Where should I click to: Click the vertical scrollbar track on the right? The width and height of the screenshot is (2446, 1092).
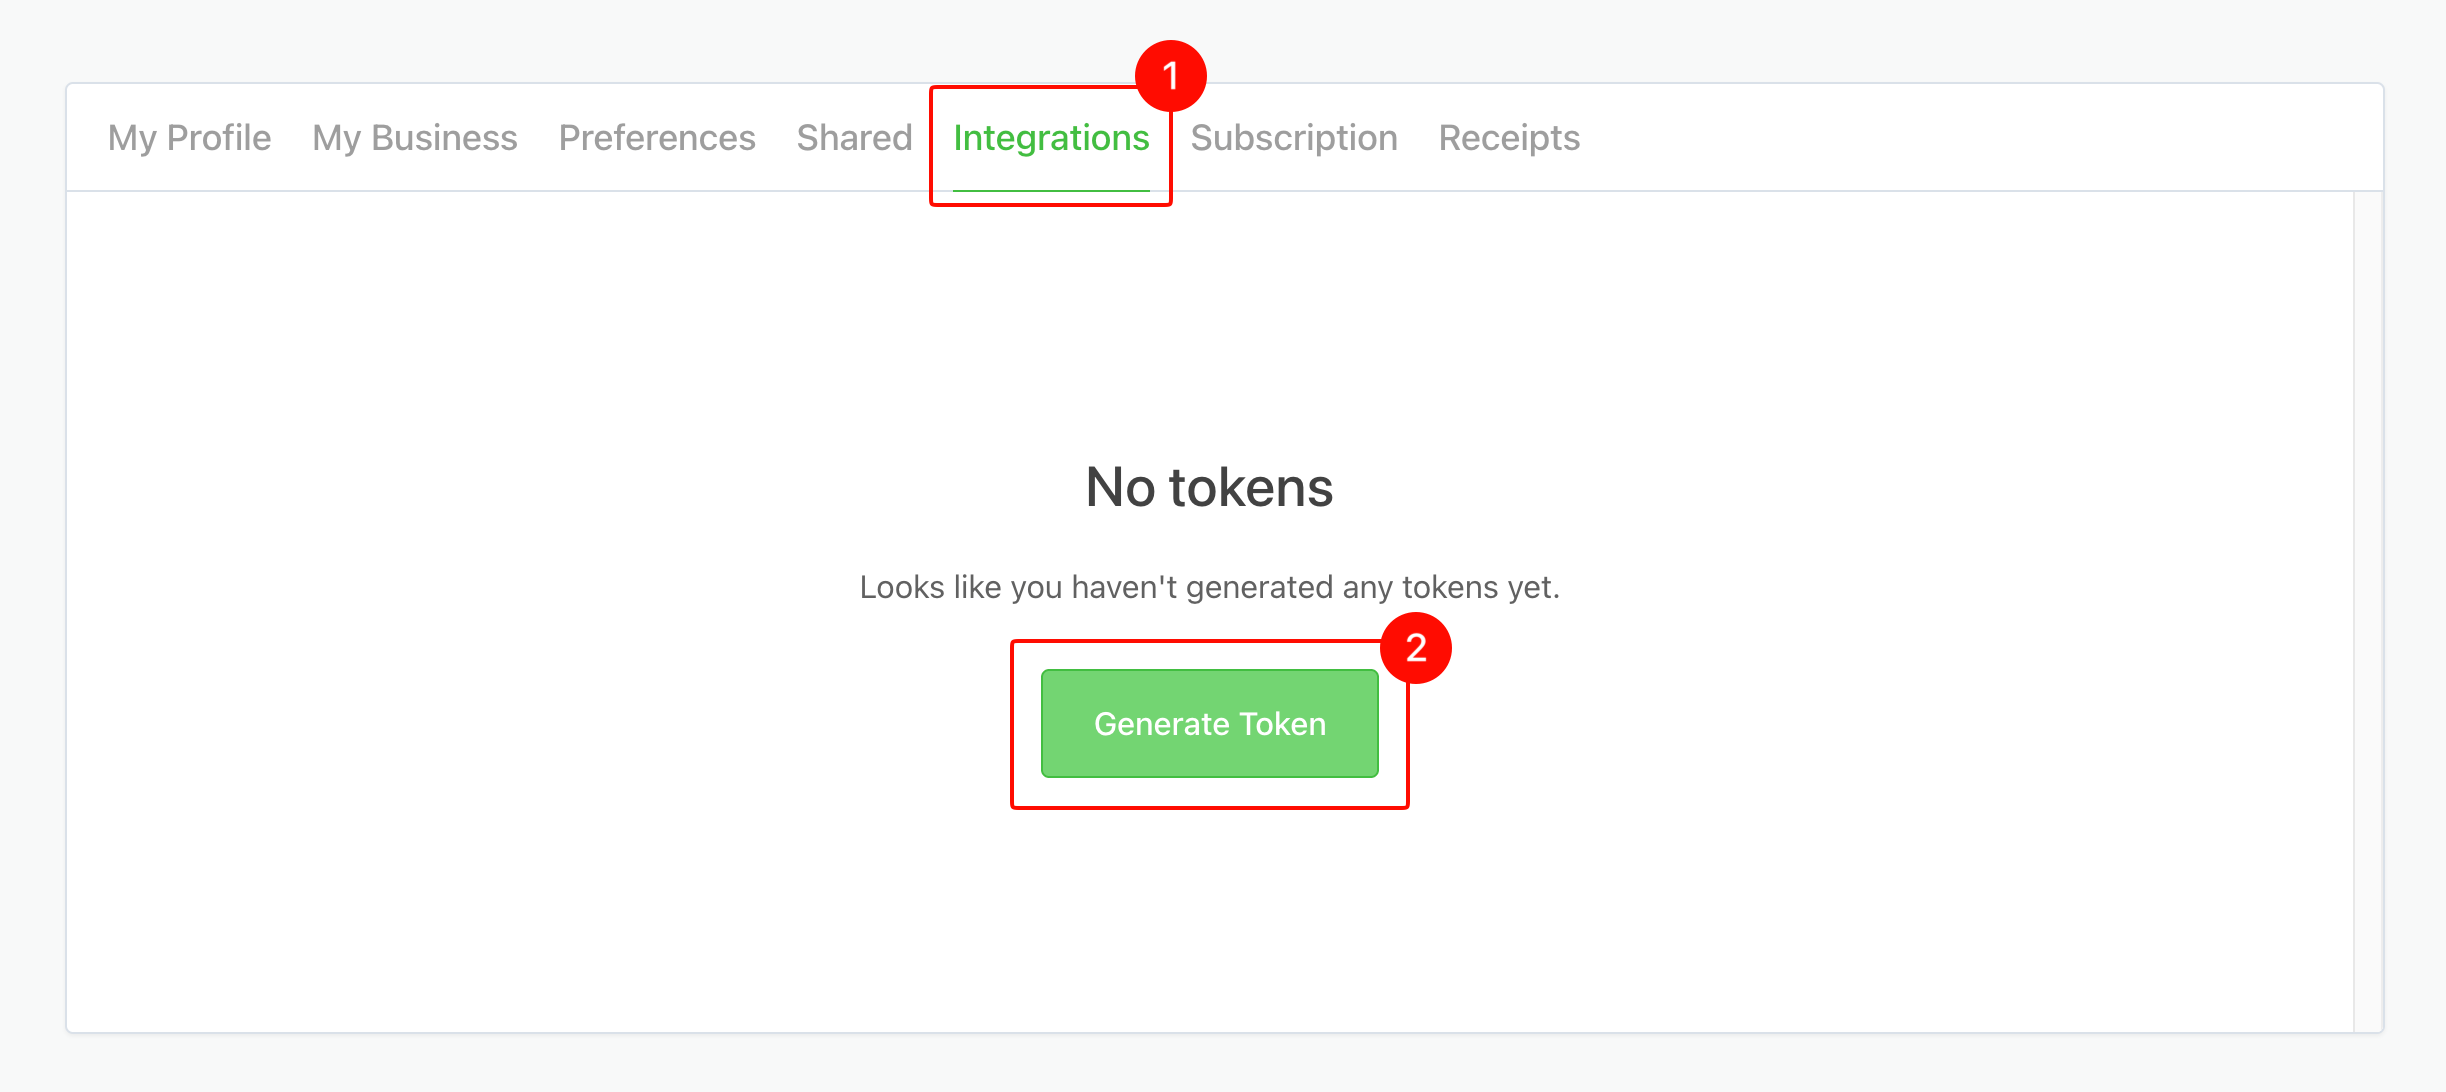point(2368,610)
